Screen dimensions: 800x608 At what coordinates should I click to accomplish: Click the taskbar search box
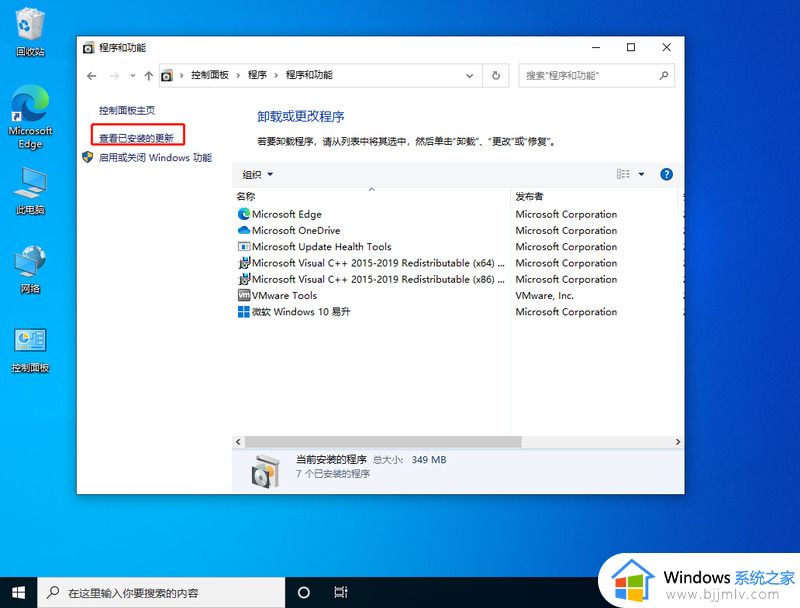pos(161,592)
